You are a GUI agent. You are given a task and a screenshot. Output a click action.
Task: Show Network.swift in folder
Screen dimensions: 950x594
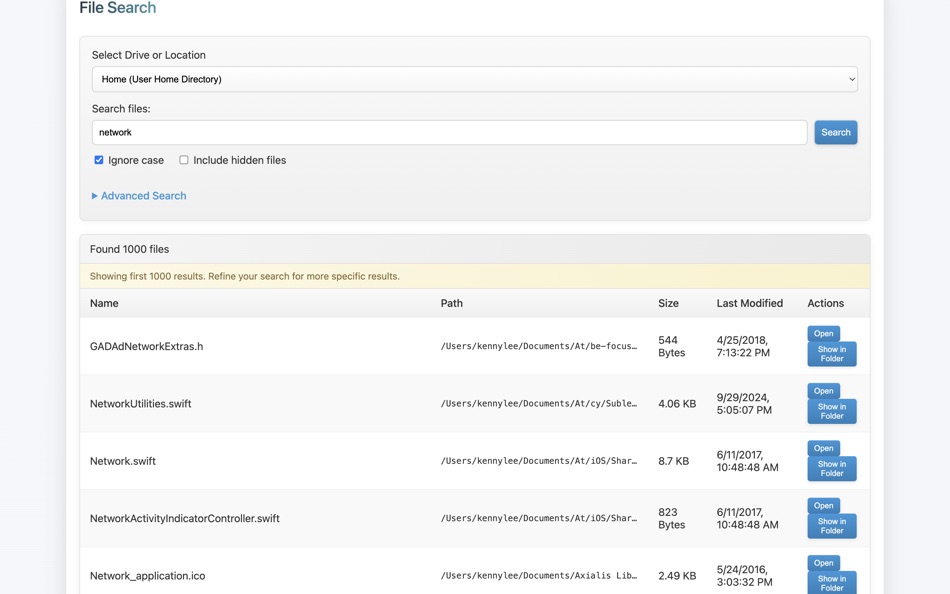831,468
